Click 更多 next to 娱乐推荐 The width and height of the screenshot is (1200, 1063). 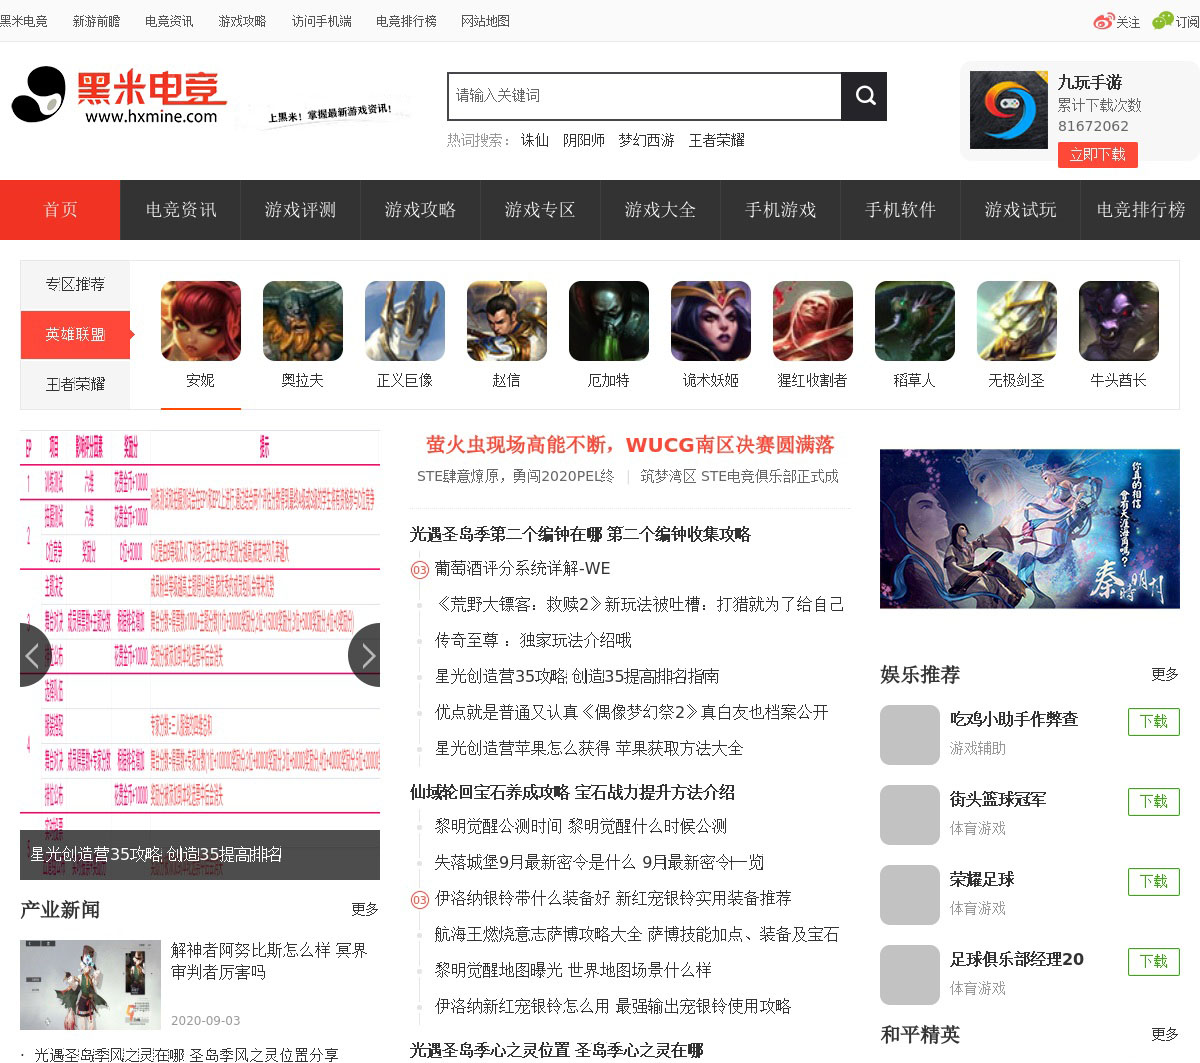(x=1165, y=674)
